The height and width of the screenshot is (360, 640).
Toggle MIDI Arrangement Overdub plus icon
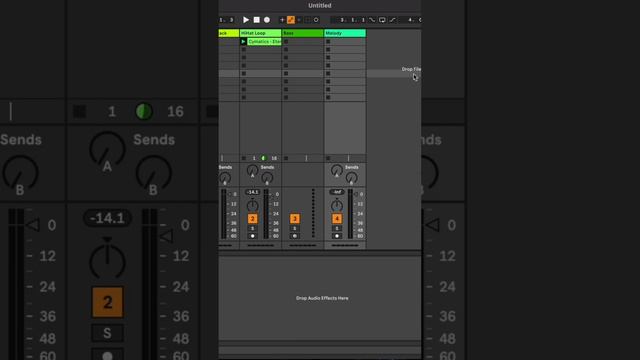tap(282, 20)
